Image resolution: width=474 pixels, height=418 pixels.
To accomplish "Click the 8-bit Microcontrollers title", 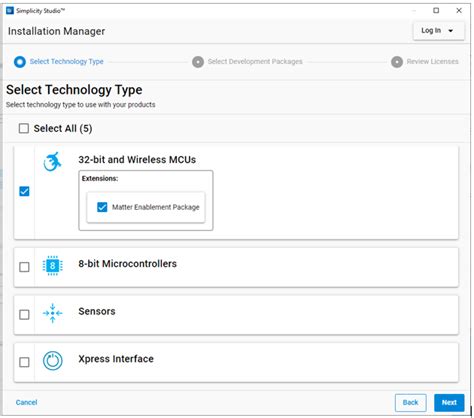I will [x=127, y=264].
